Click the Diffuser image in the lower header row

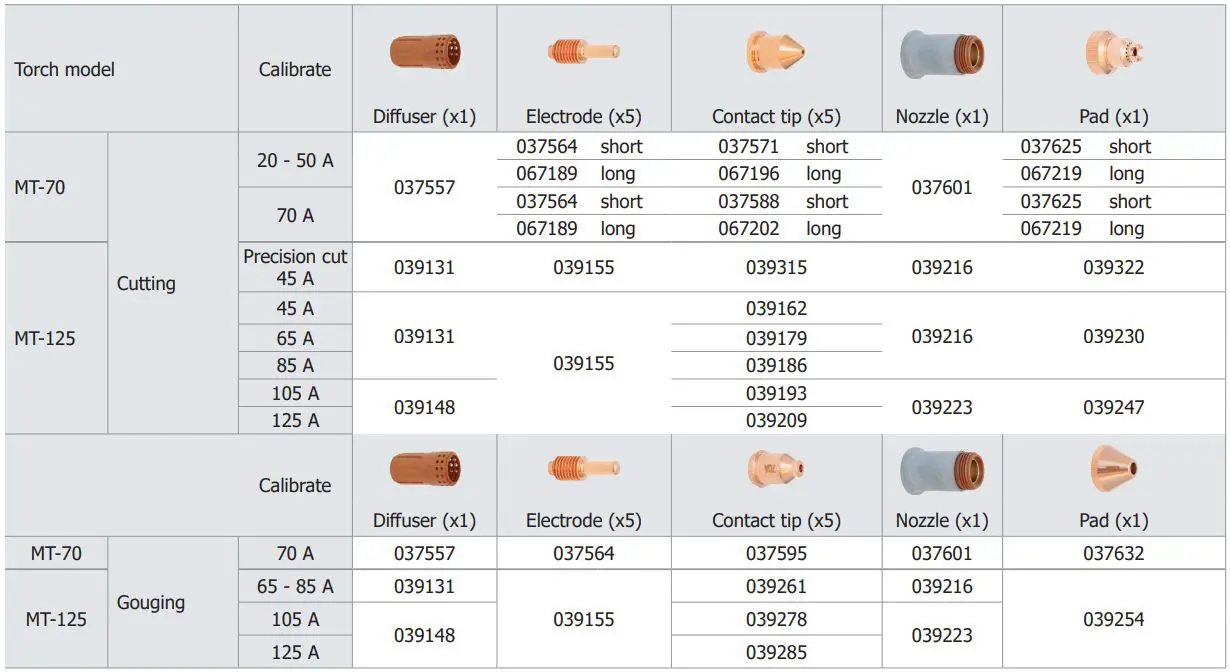425,468
